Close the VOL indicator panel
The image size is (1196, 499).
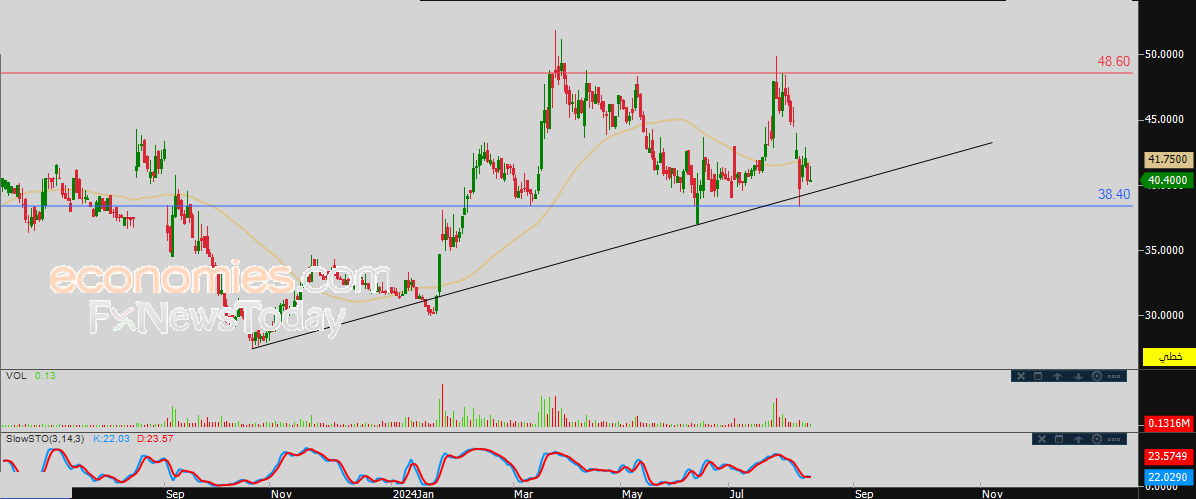(1021, 376)
